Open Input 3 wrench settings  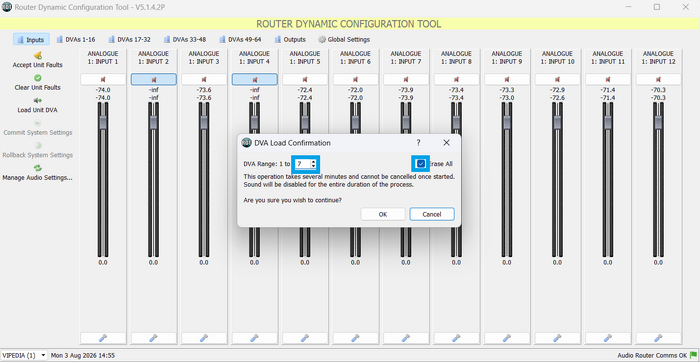tap(204, 338)
